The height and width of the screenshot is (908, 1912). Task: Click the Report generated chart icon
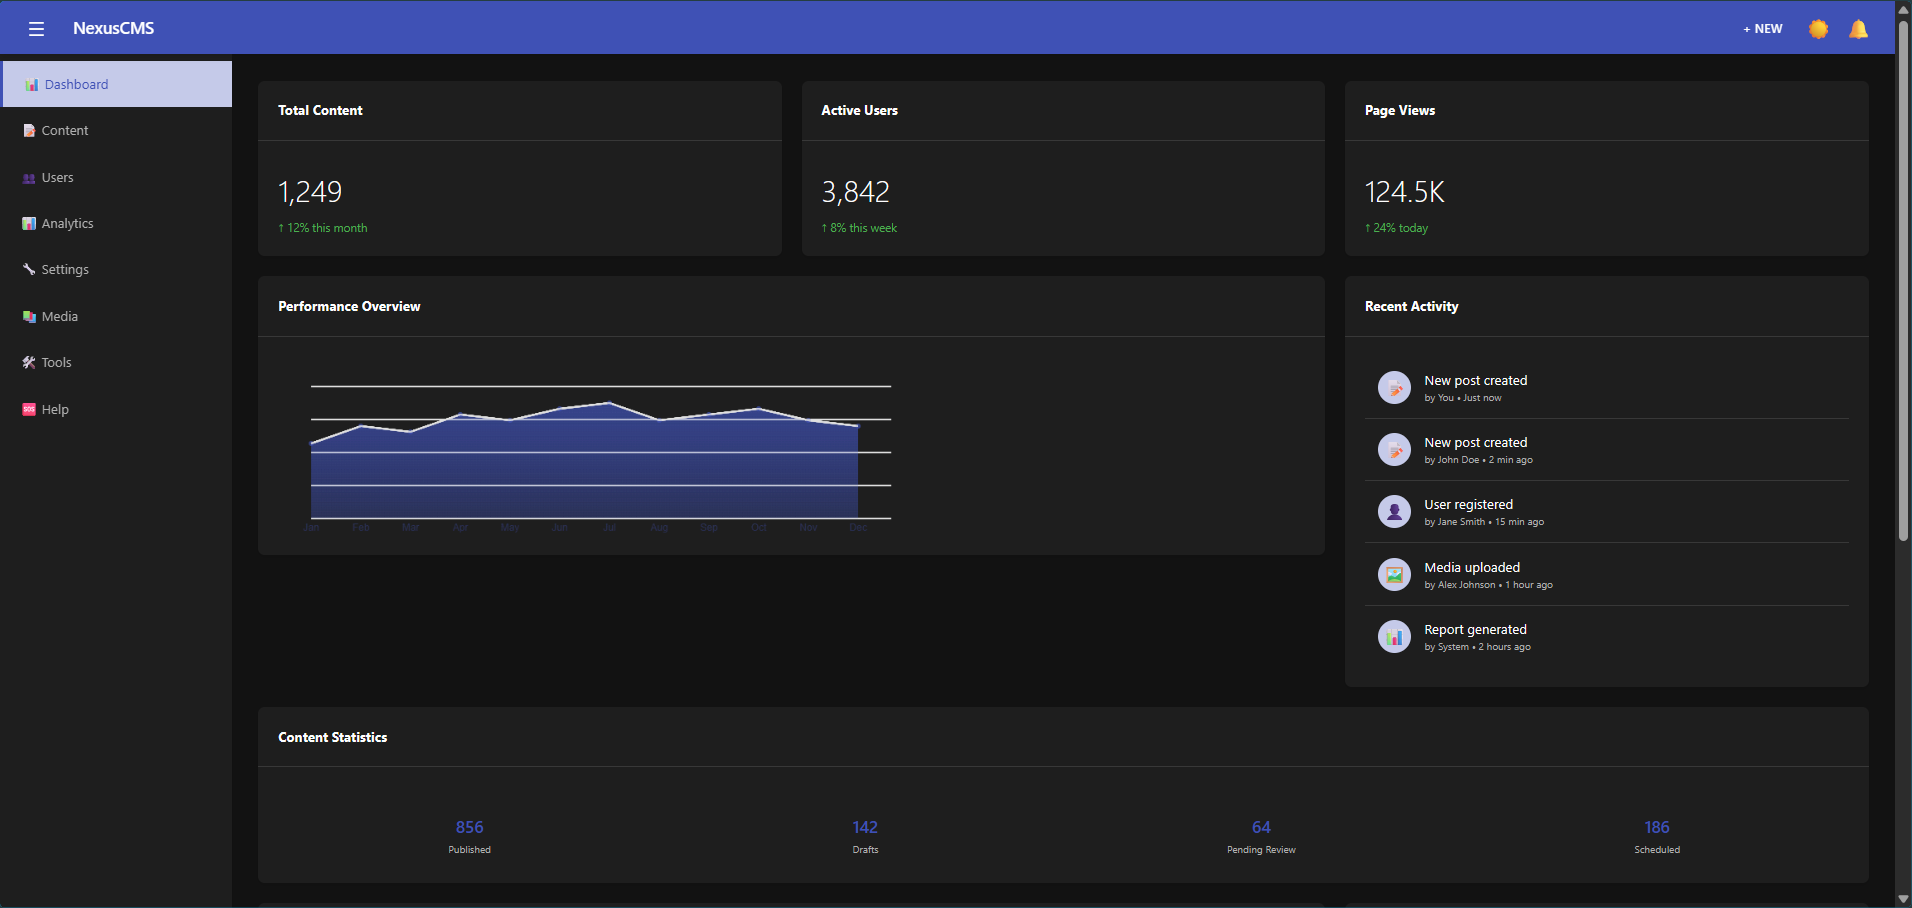[1394, 637]
